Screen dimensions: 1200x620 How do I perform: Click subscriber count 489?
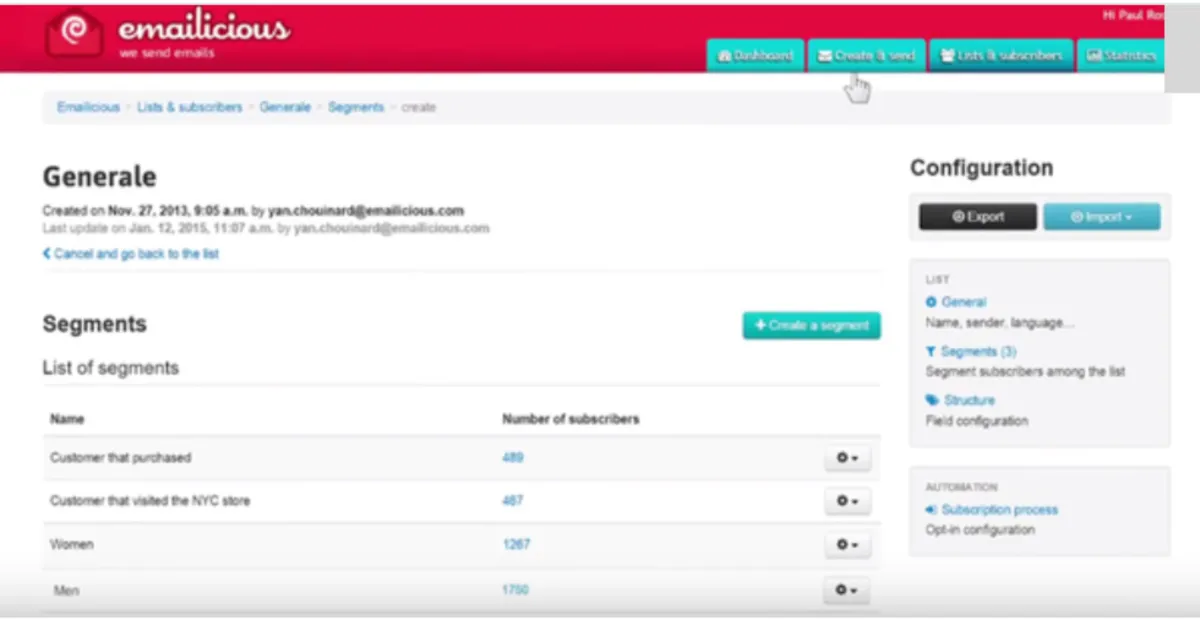tap(512, 458)
